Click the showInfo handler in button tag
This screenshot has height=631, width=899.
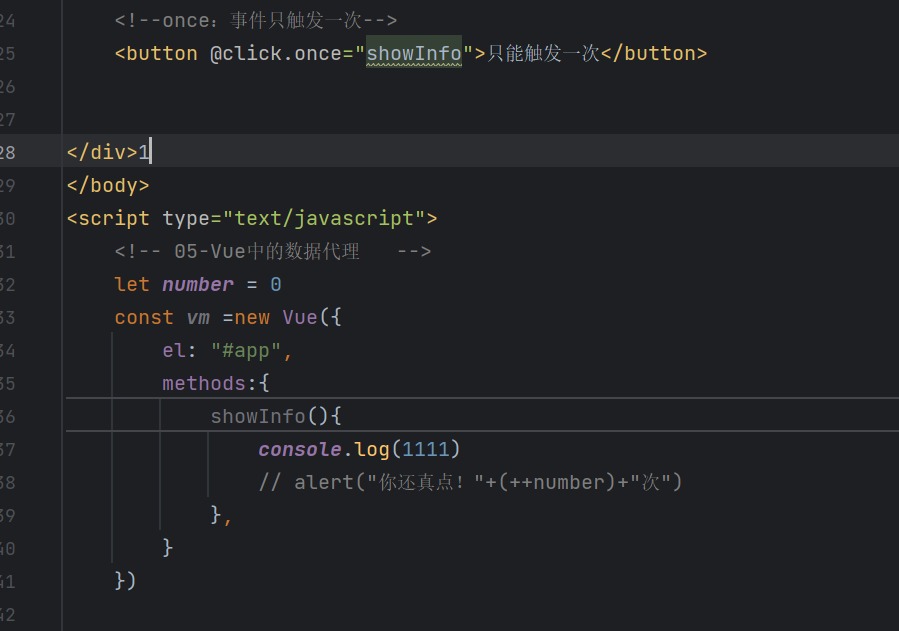click(x=414, y=53)
